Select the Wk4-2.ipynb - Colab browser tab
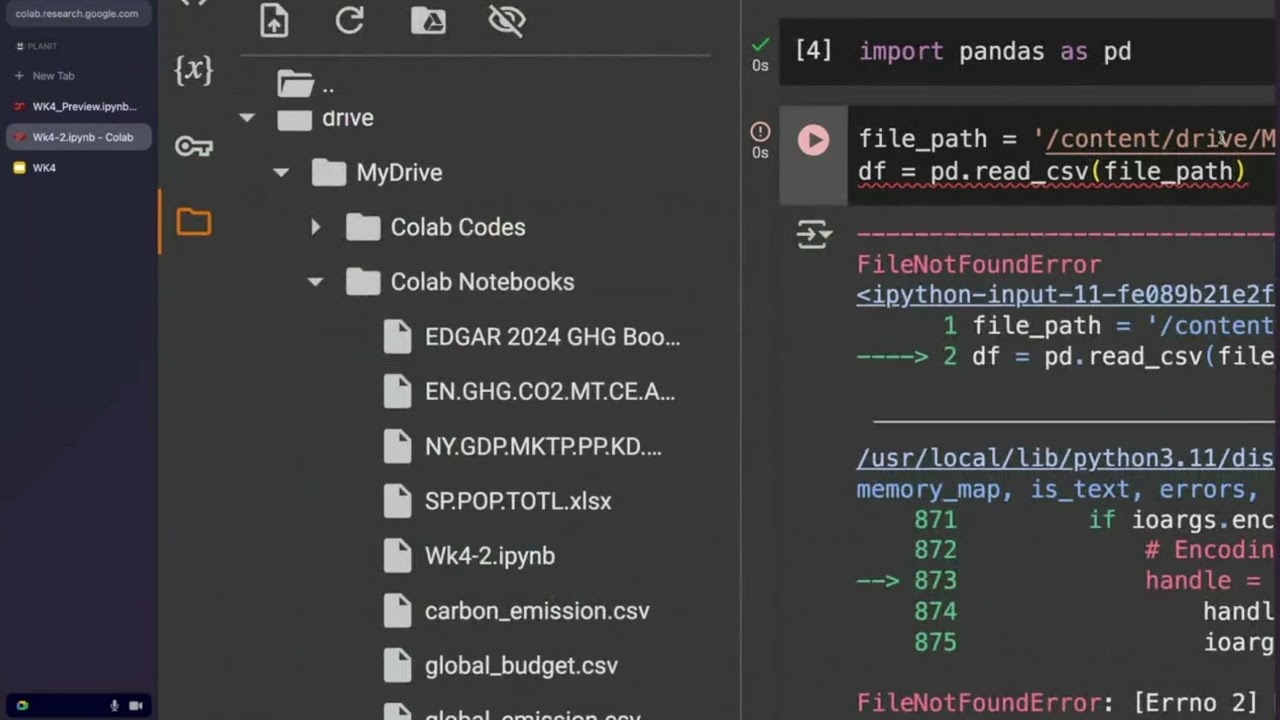 78,137
